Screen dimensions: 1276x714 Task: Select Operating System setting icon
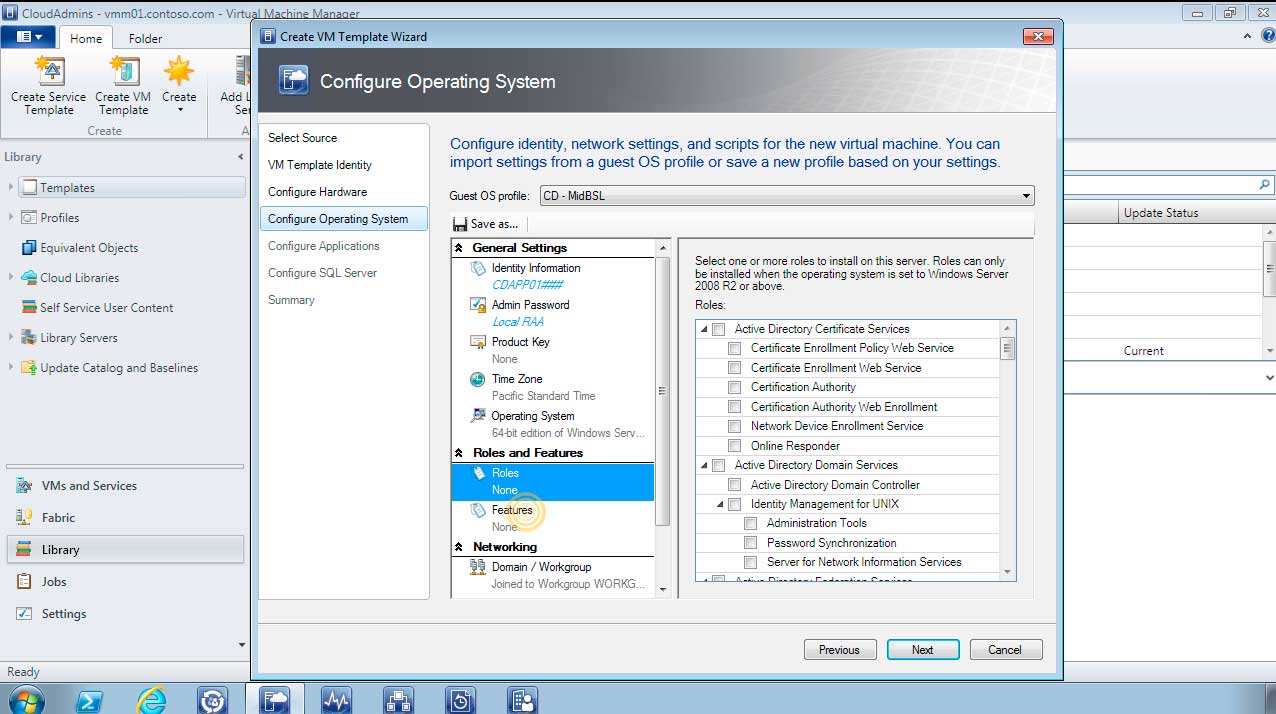click(478, 416)
